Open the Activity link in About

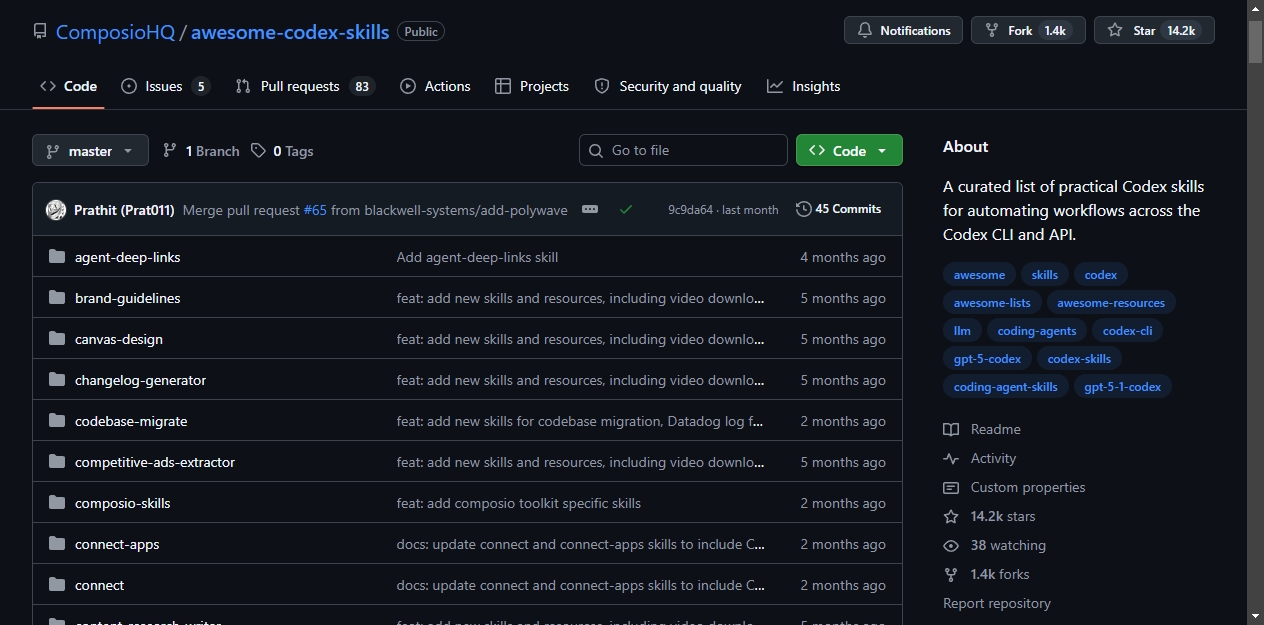point(980,458)
